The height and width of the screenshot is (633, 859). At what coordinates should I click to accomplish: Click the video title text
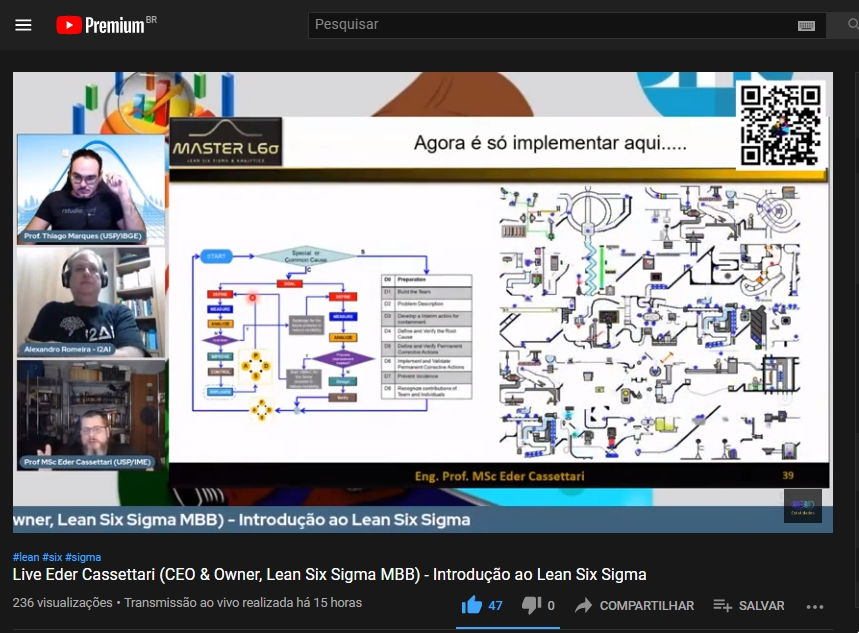(x=329, y=574)
